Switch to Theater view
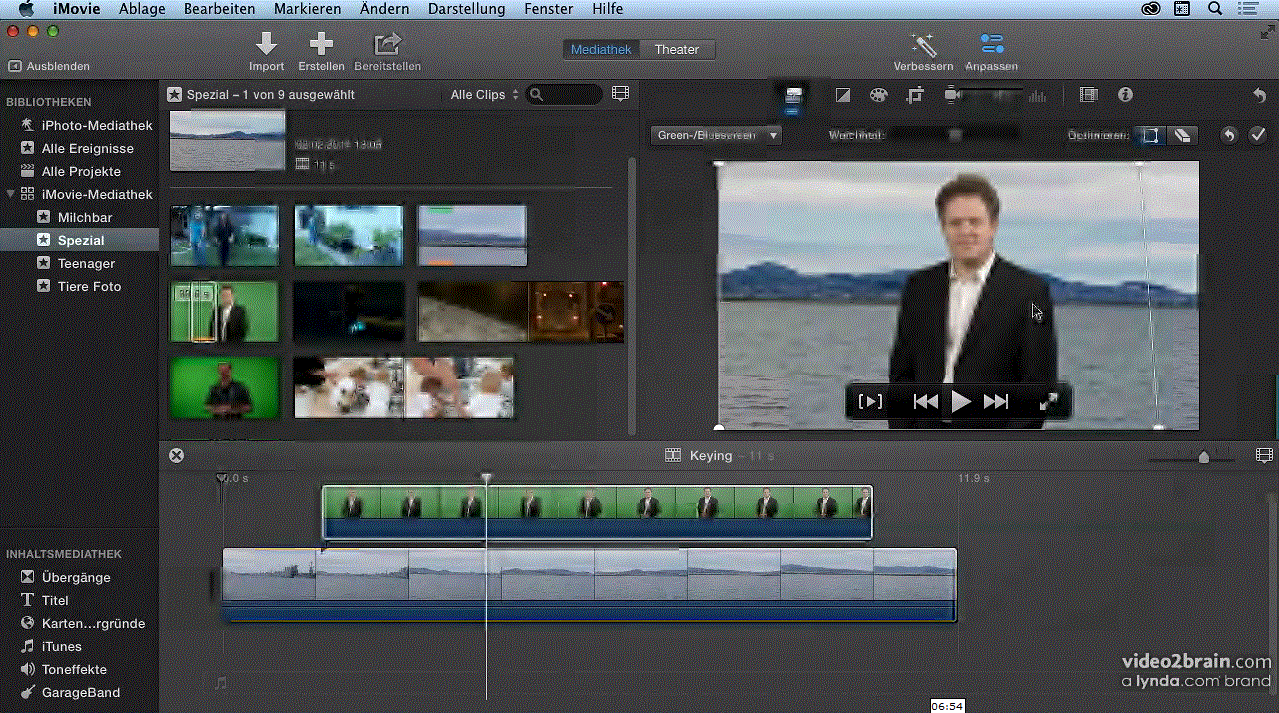Screen dimensions: 1279x713 (x=677, y=49)
